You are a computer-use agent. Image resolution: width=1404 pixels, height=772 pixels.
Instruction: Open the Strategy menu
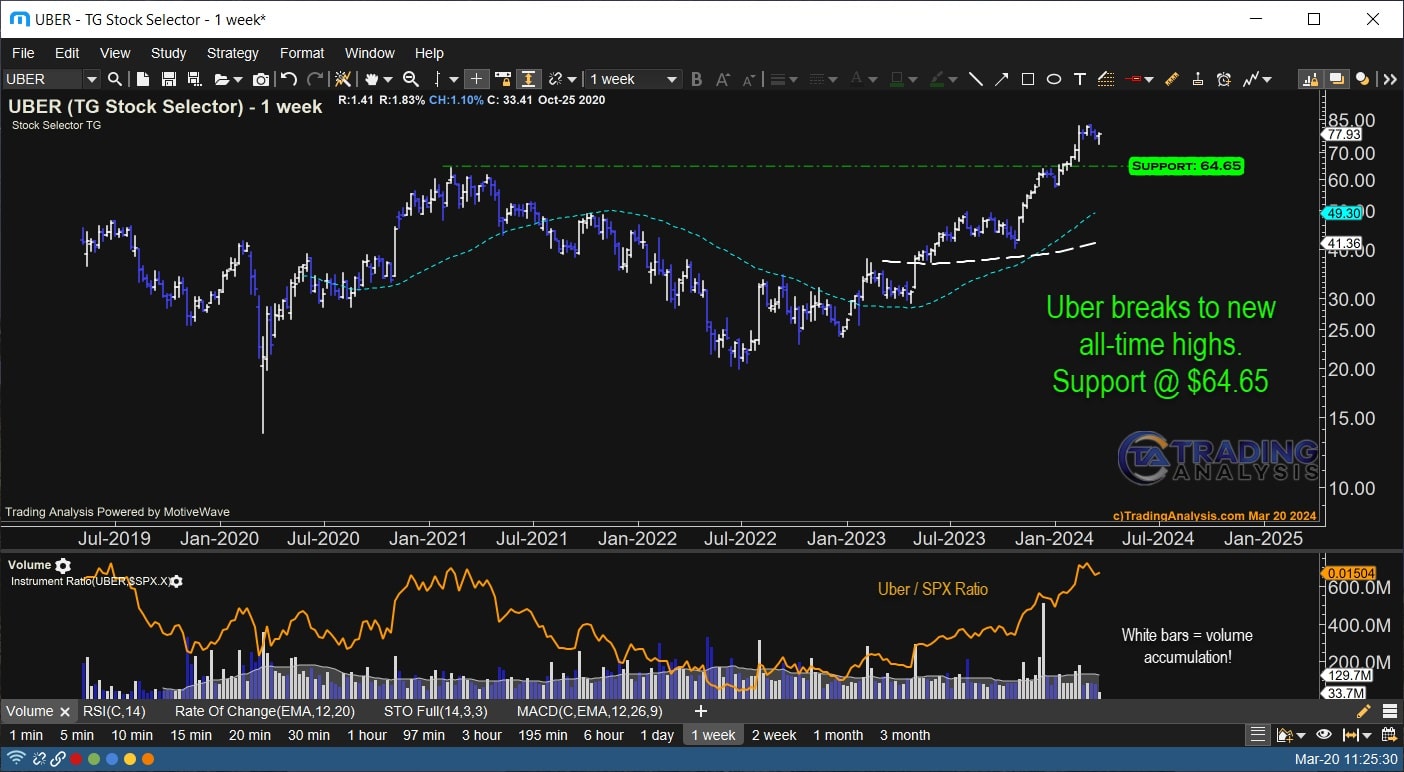pyautogui.click(x=233, y=53)
